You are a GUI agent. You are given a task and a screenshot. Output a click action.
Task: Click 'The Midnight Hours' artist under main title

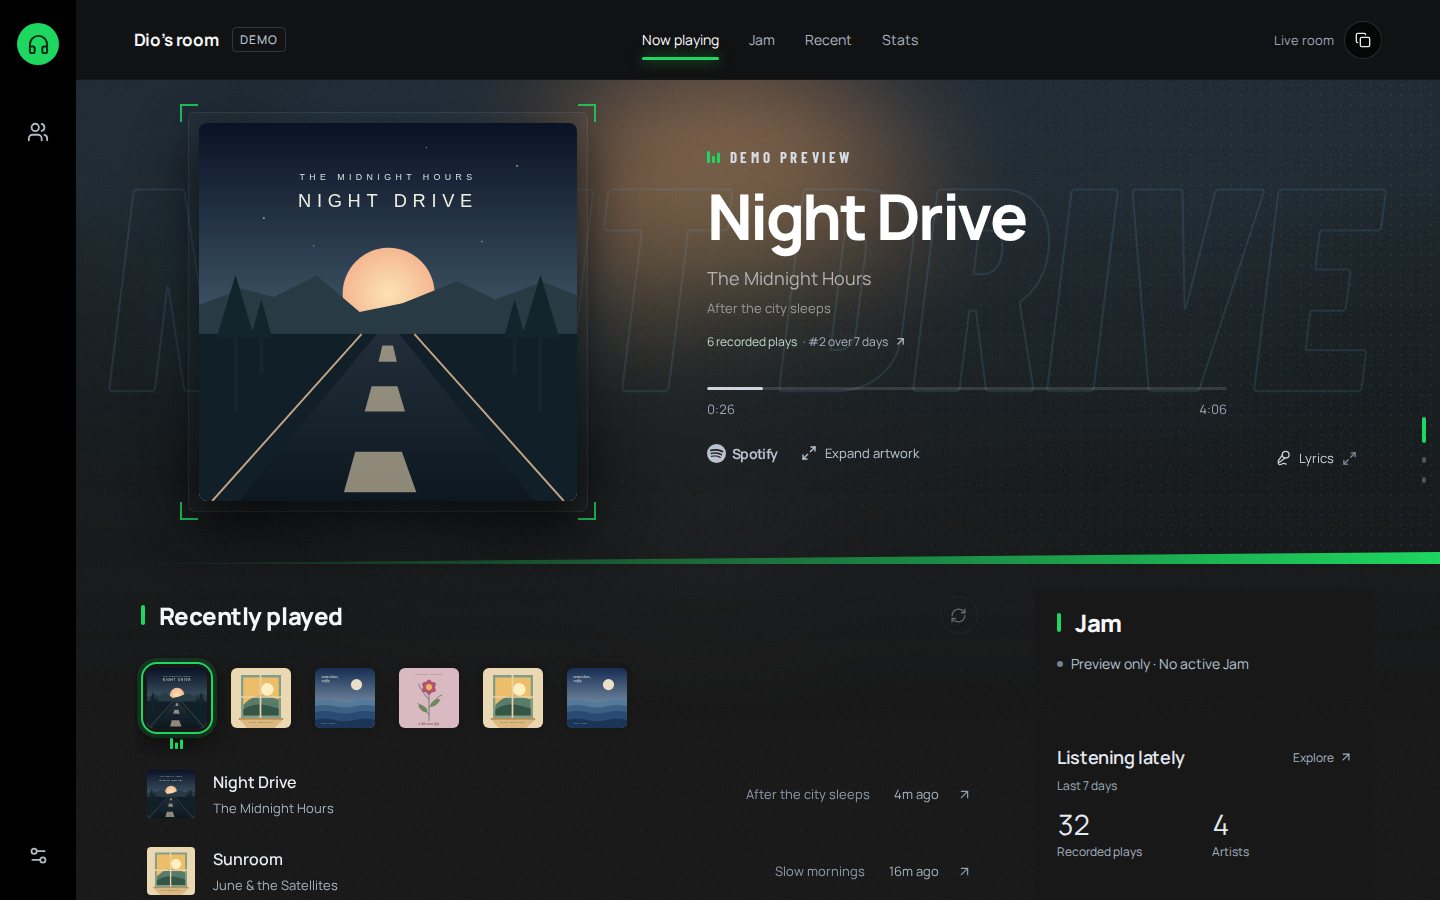pos(789,279)
